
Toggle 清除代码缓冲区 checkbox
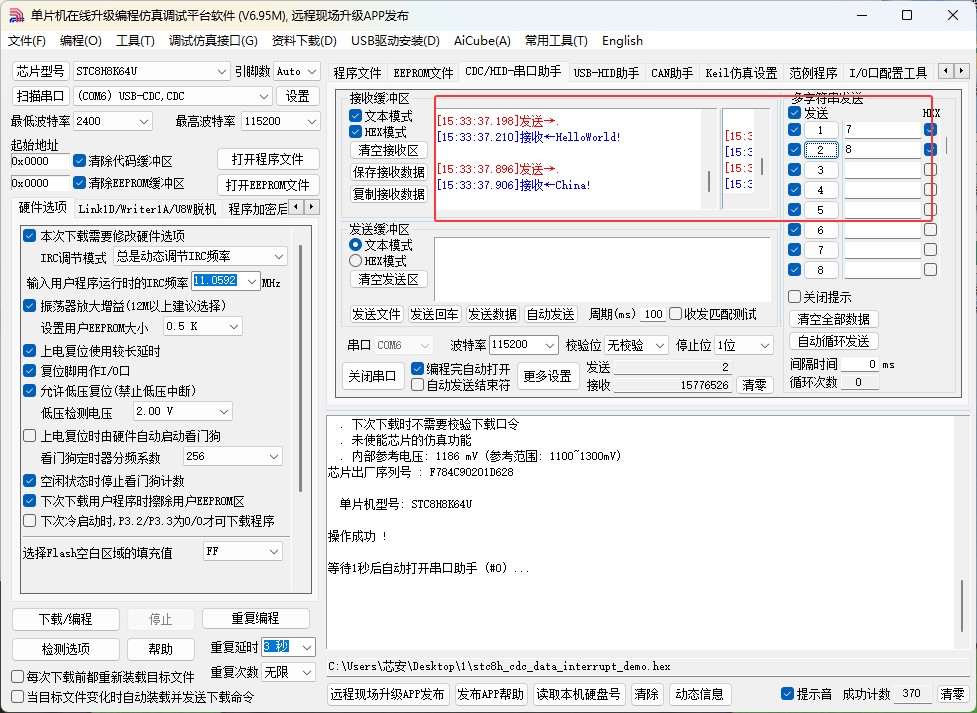[79, 161]
